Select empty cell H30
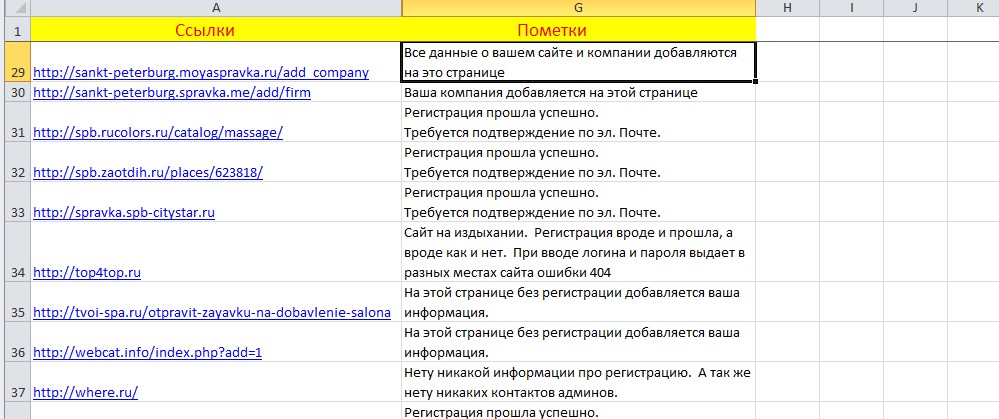The image size is (999, 419). pos(787,92)
